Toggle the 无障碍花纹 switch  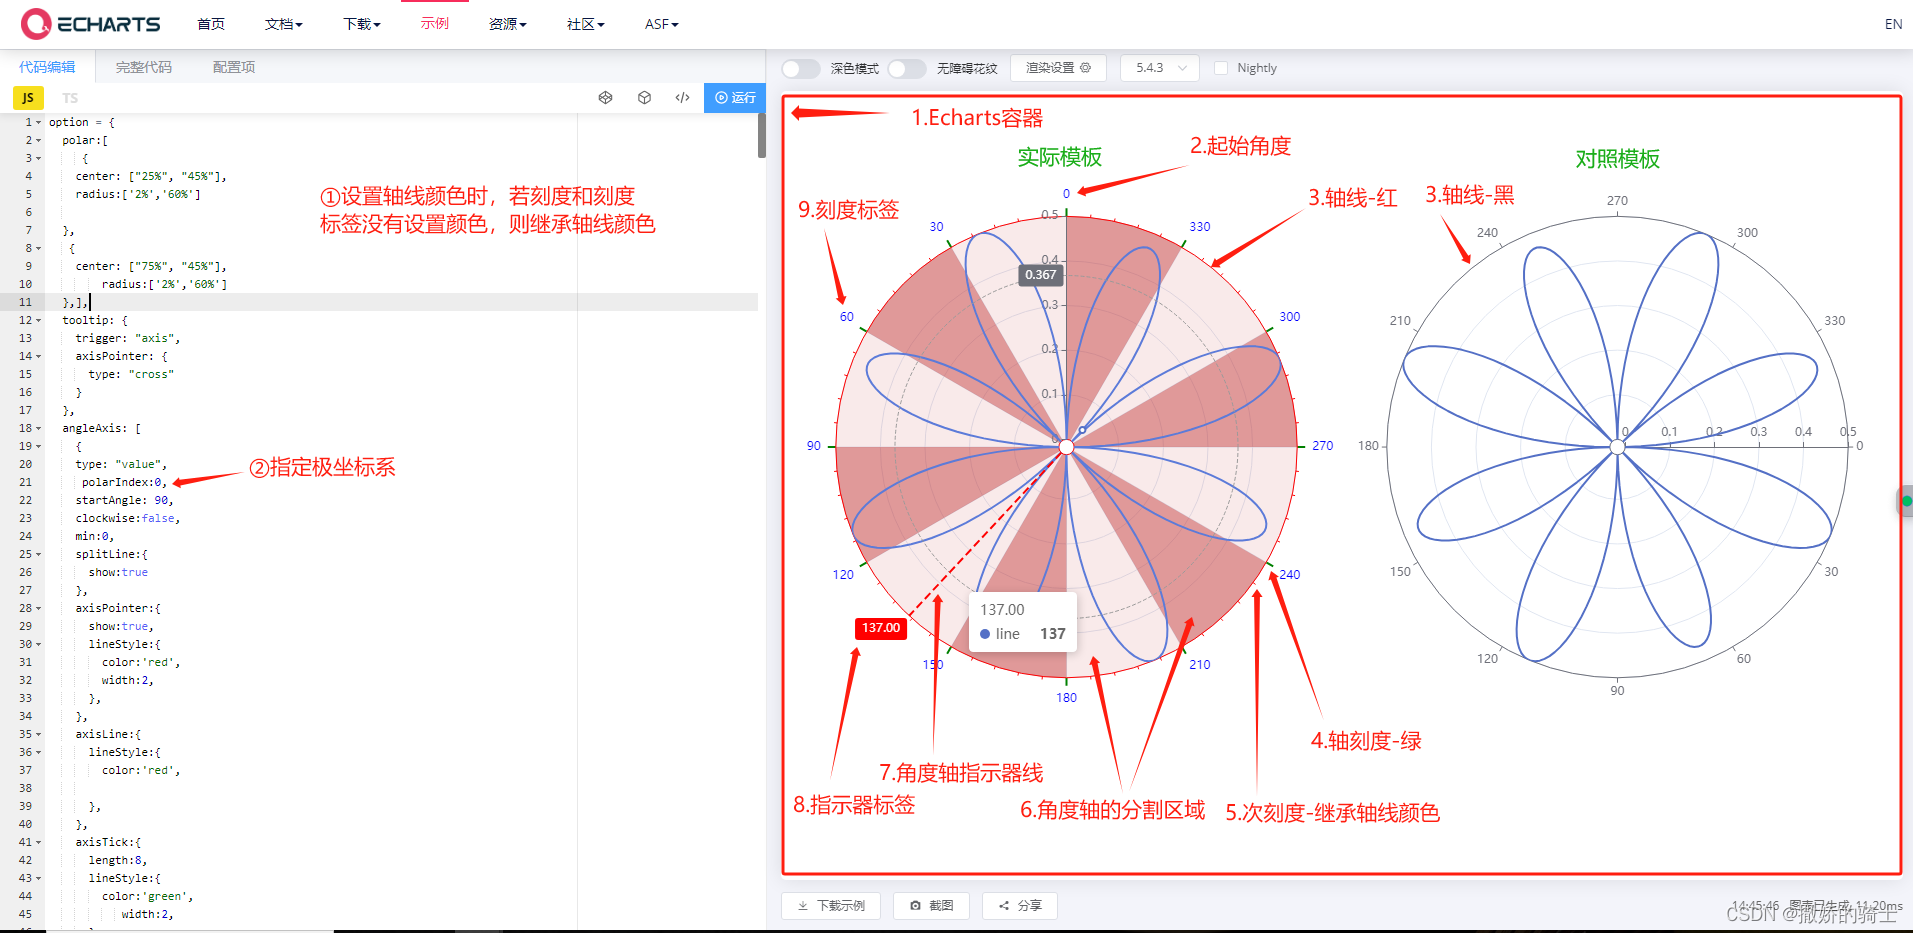pyautogui.click(x=906, y=68)
